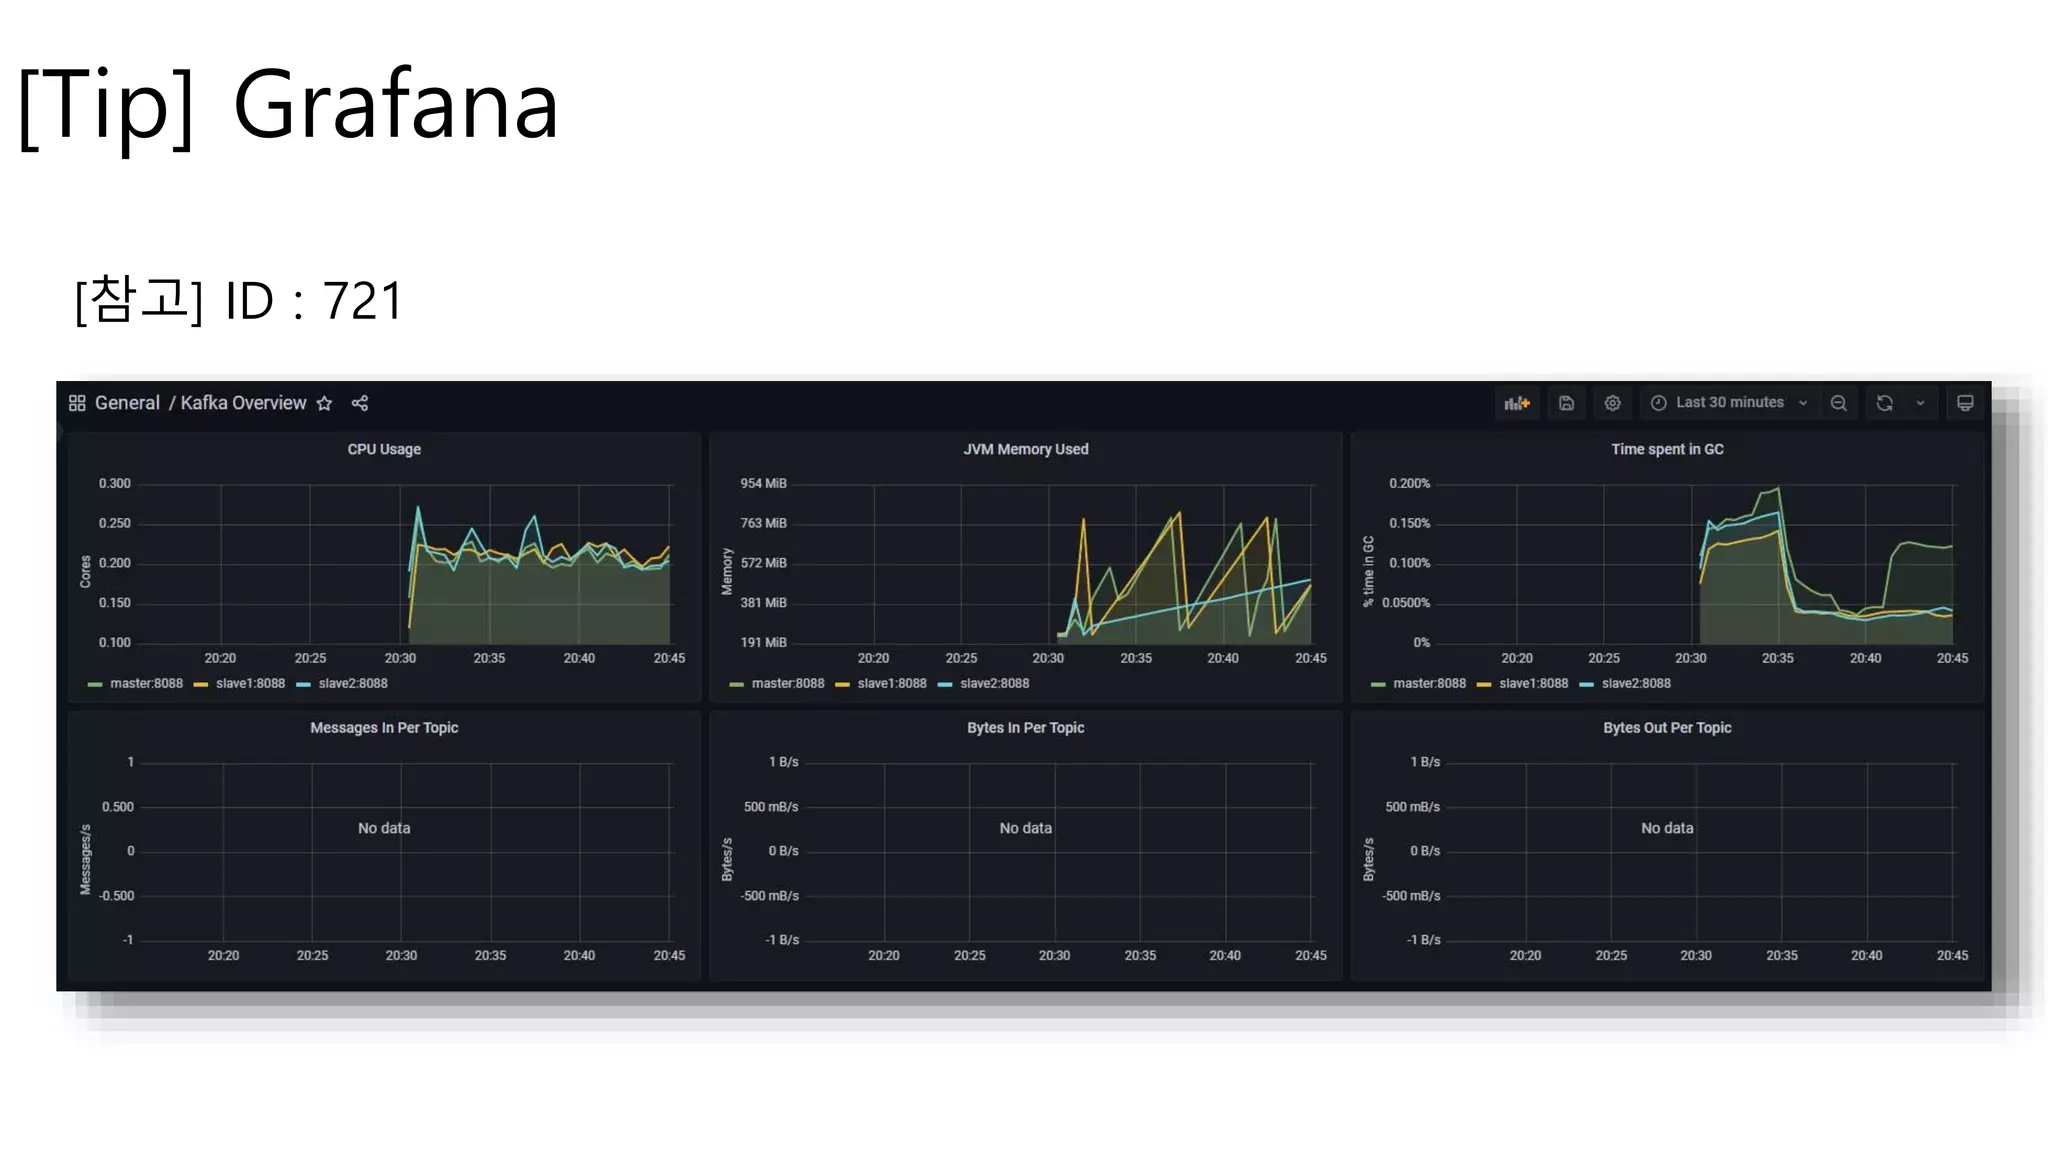
Task: Save the dashboard with disk icon
Action: click(1566, 403)
